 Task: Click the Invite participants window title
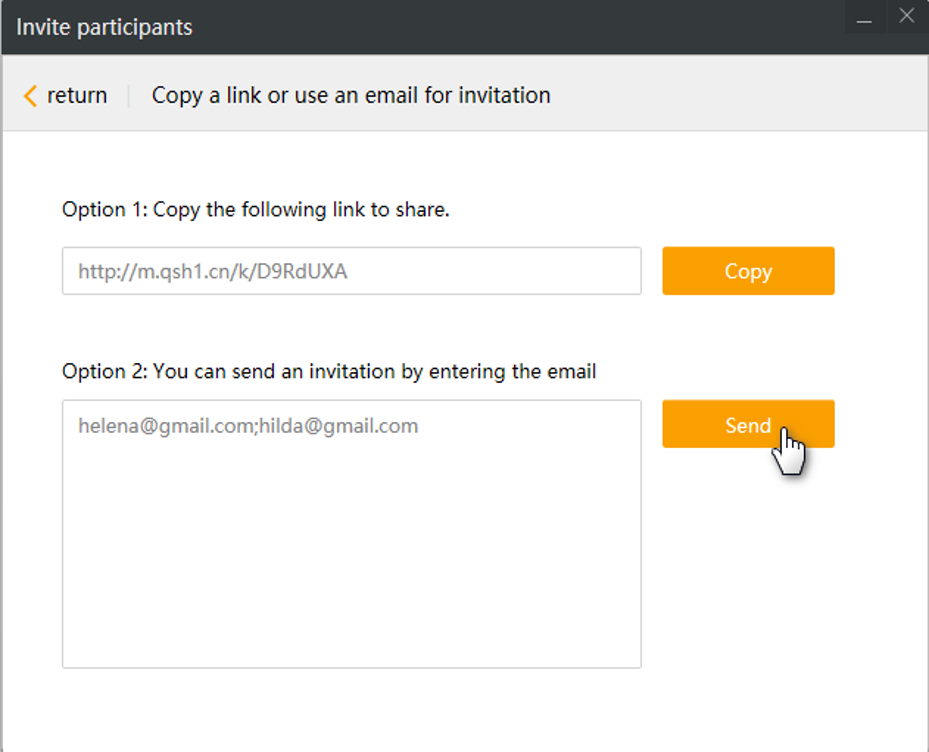[105, 27]
